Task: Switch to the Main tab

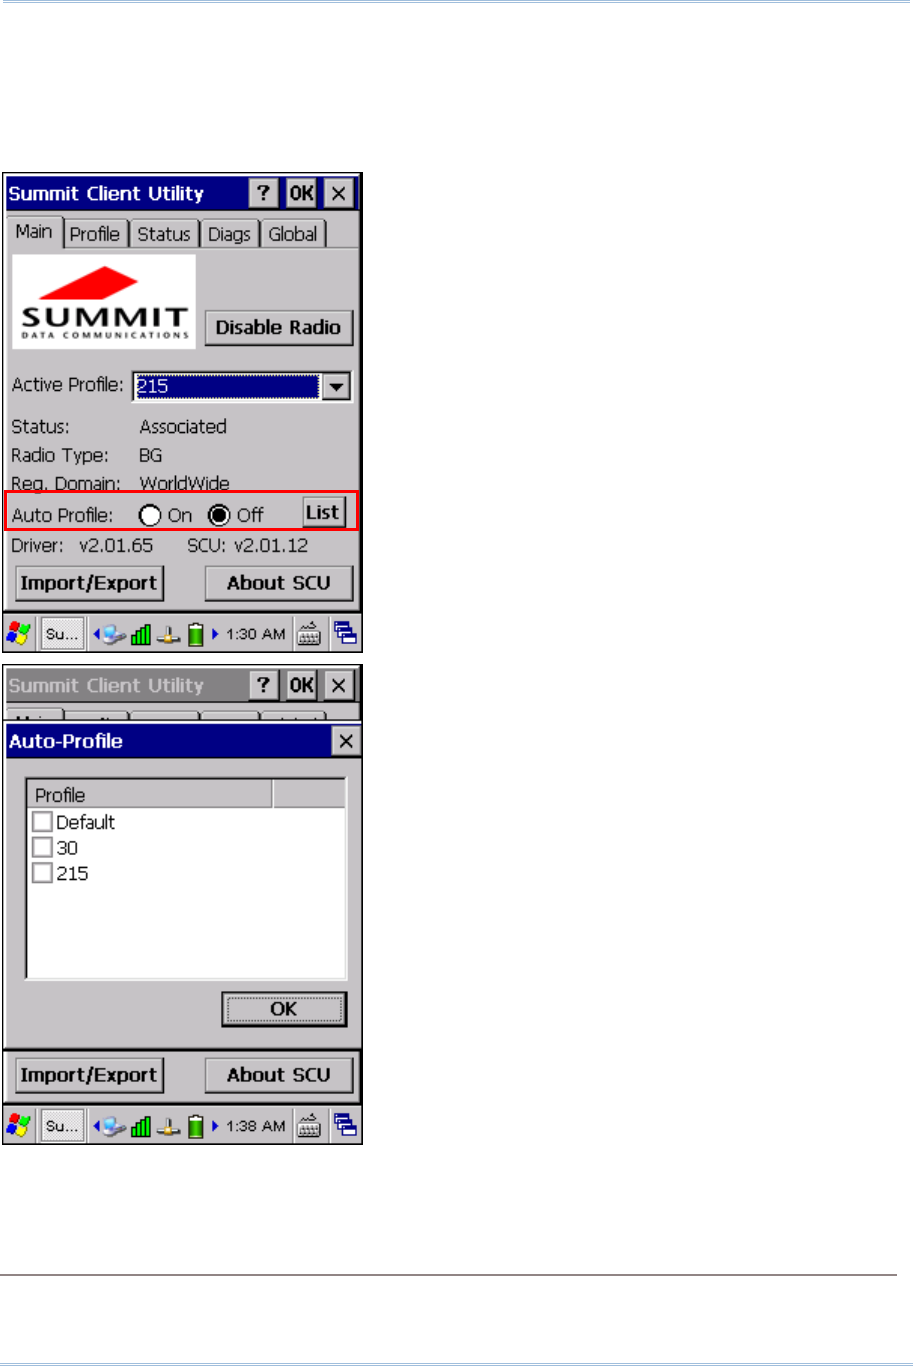Action: 34,231
